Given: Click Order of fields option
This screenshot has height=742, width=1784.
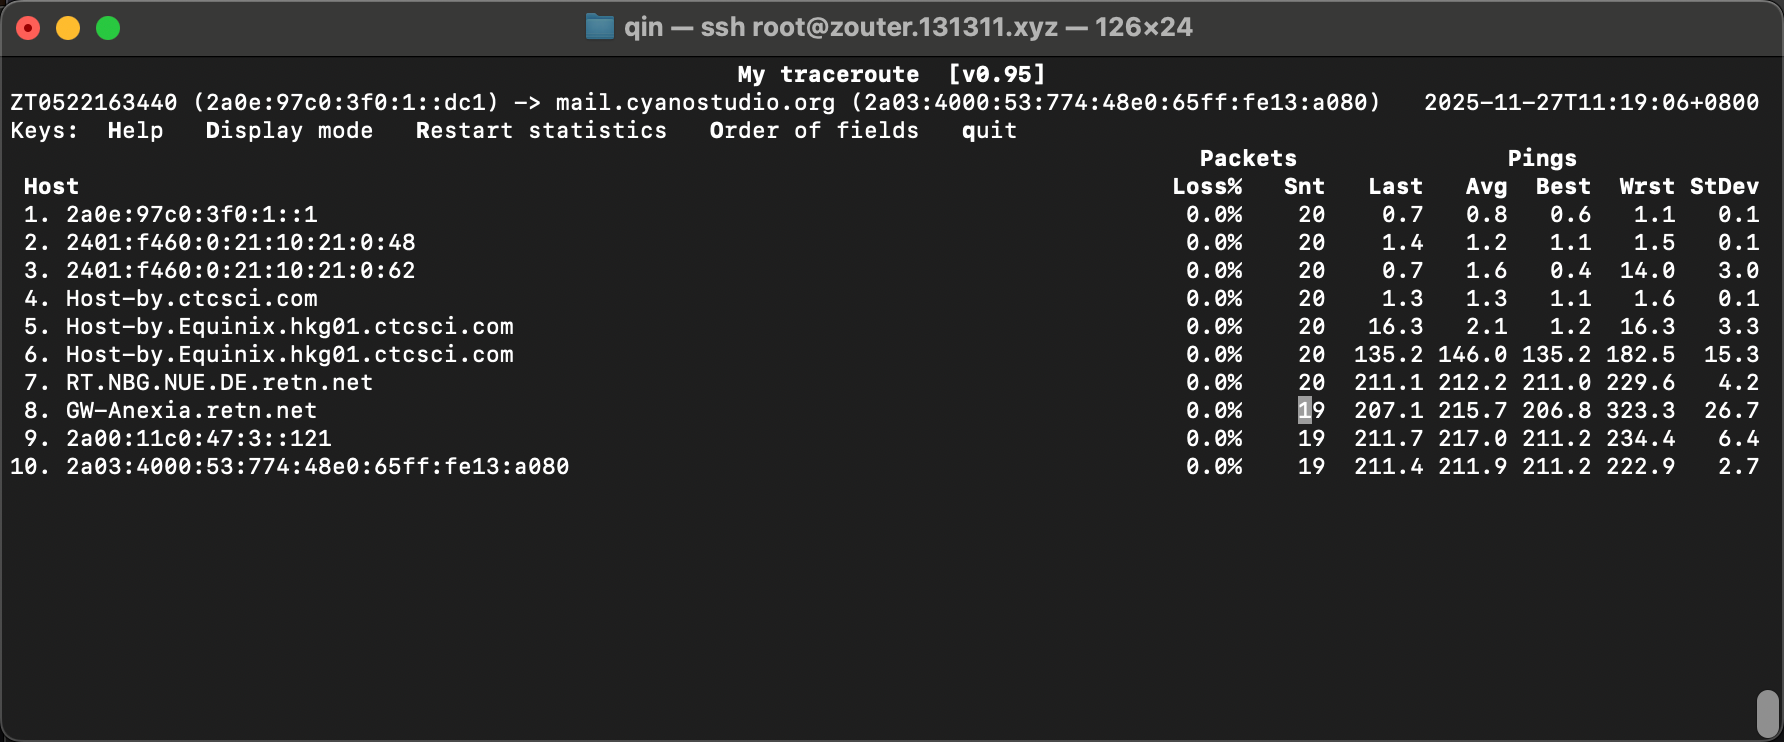Looking at the screenshot, I should click(813, 131).
